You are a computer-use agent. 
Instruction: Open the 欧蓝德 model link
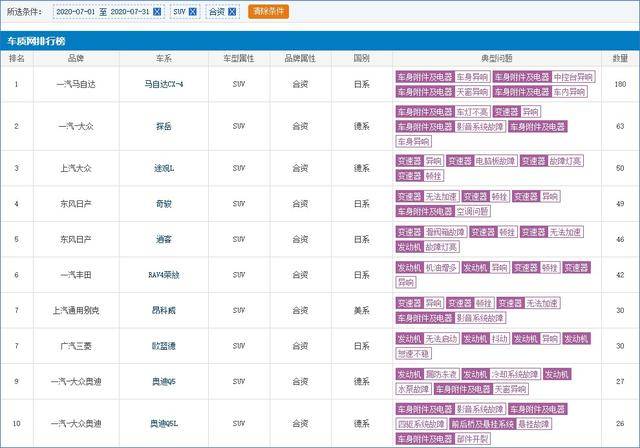[164, 346]
